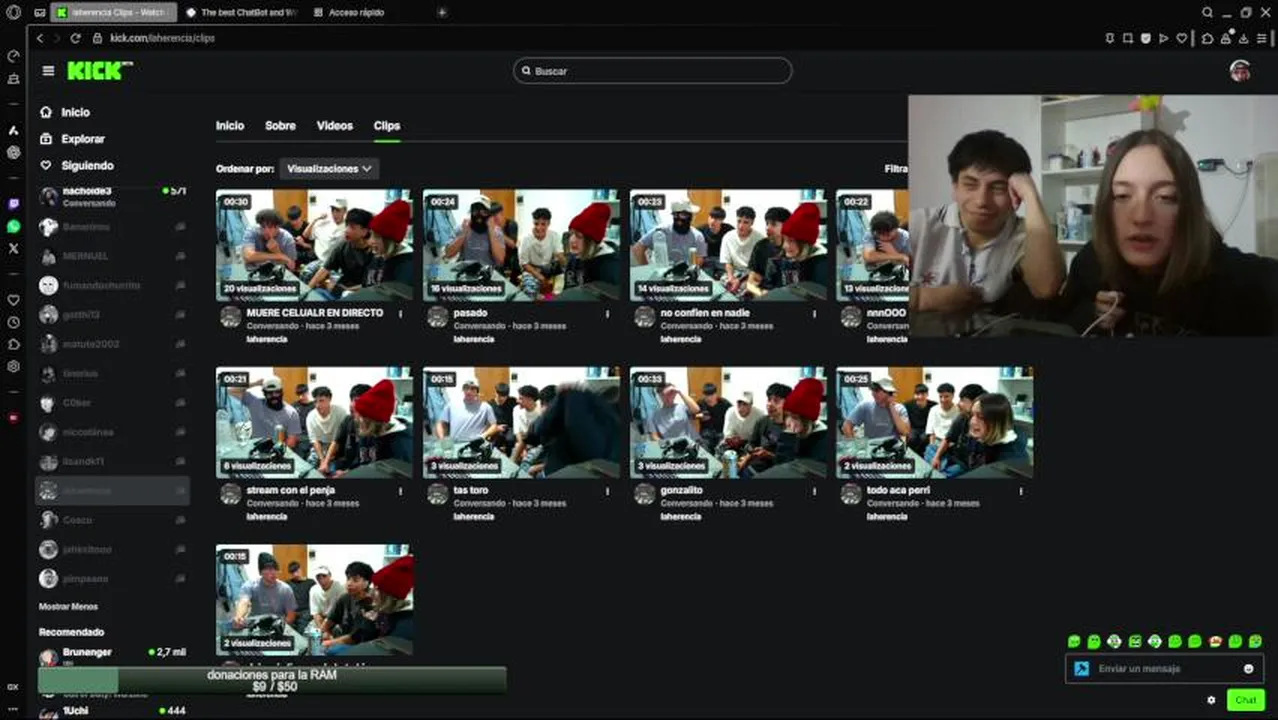Click the first green chat emote
The width and height of the screenshot is (1278, 720).
[x=1074, y=641]
